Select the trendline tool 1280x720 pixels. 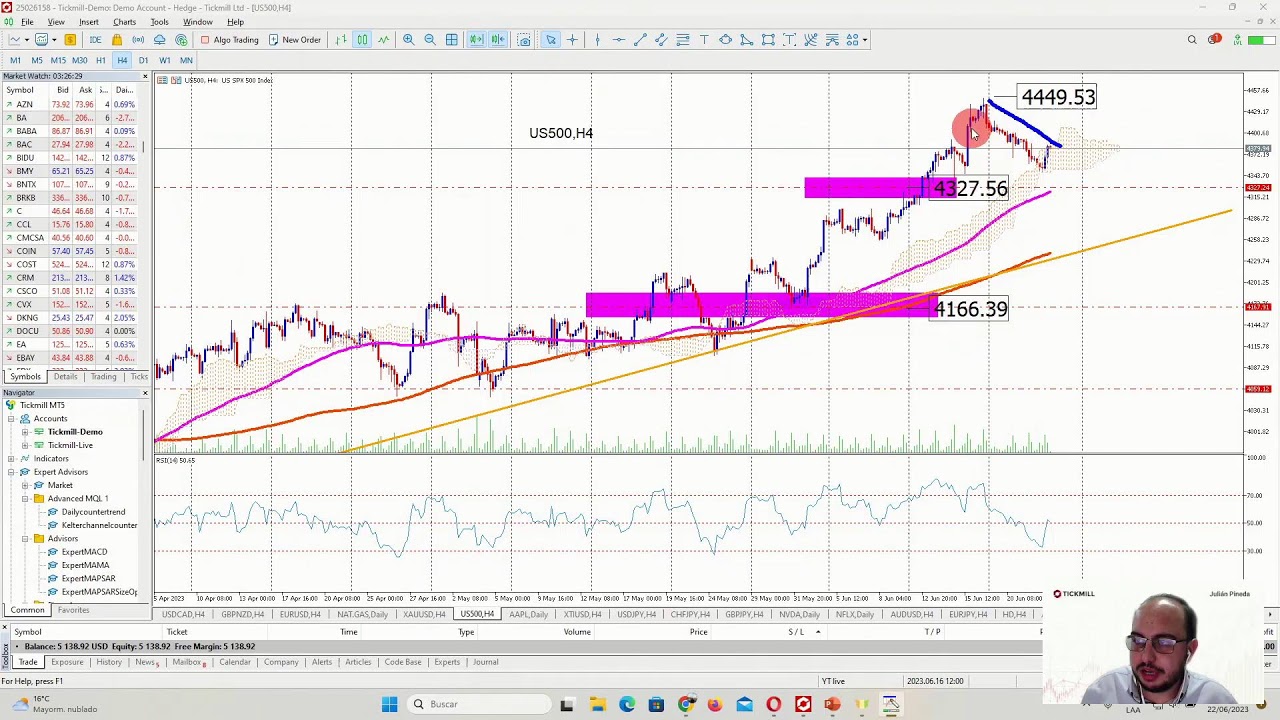click(x=640, y=40)
